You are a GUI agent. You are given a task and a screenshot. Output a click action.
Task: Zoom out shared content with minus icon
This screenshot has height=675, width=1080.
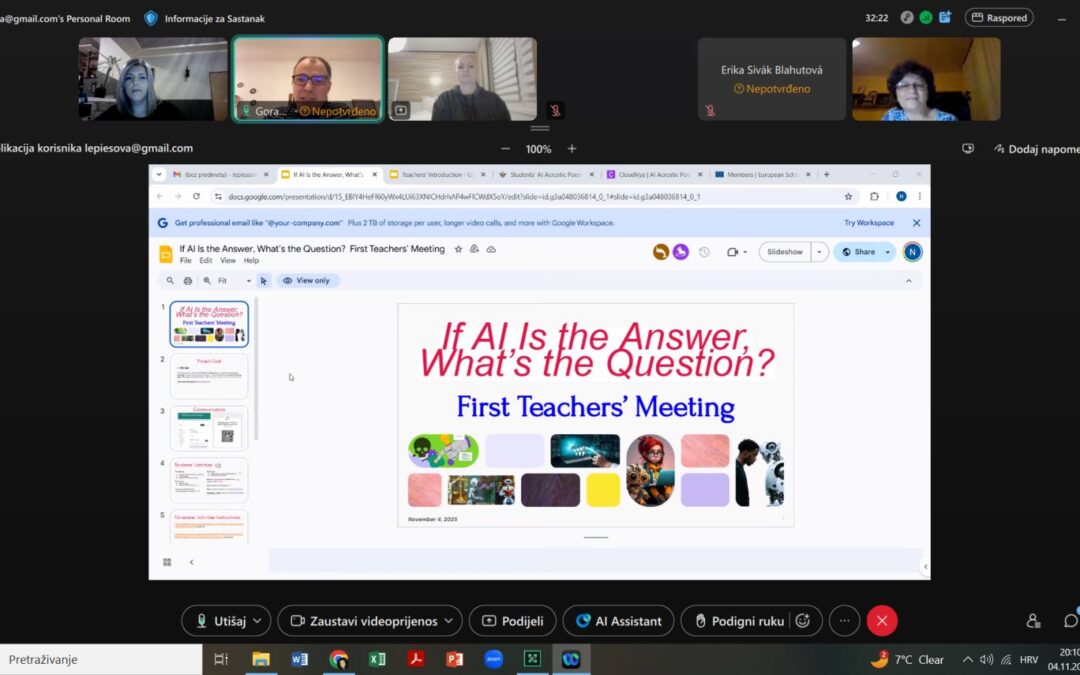tap(504, 149)
